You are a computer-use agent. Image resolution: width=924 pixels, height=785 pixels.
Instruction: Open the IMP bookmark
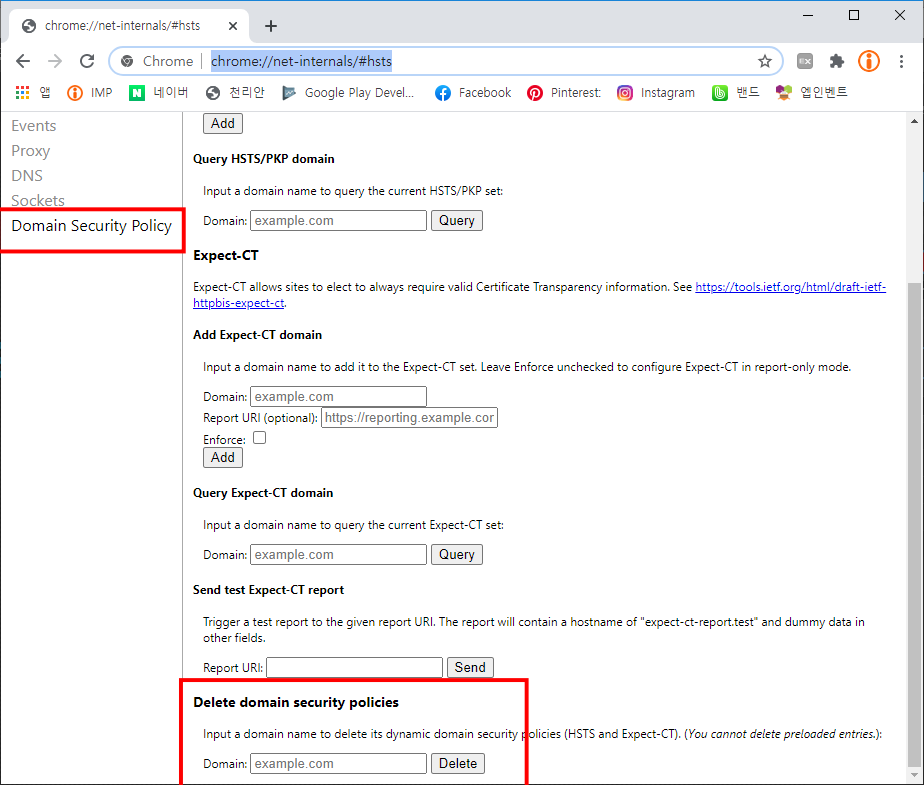pyautogui.click(x=90, y=93)
